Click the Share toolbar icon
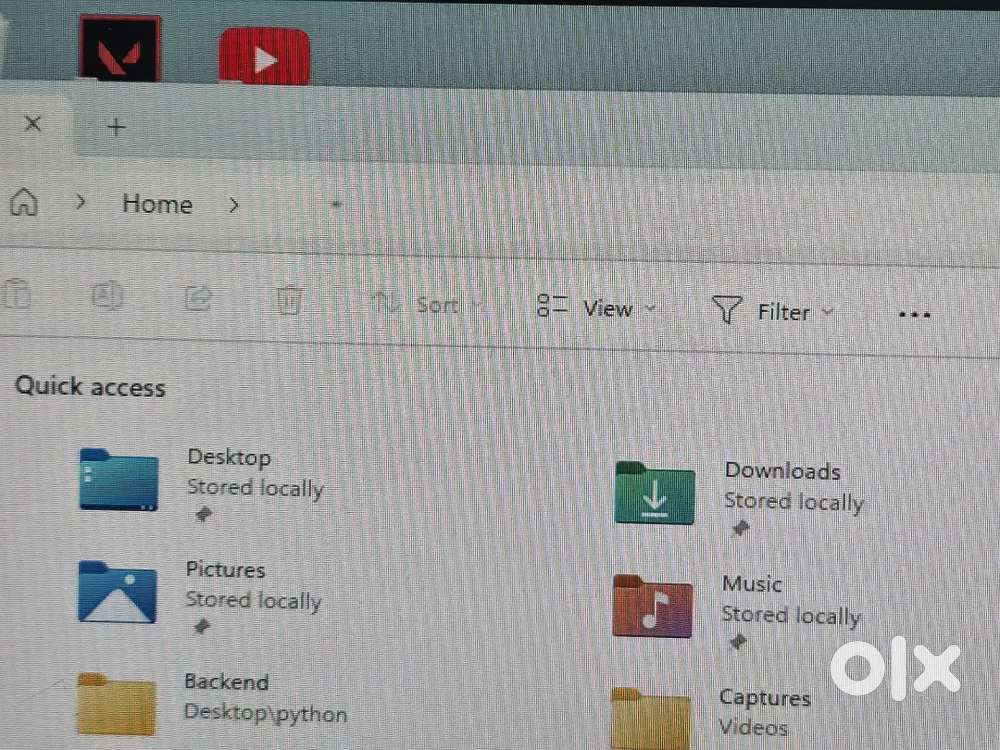 (x=198, y=297)
